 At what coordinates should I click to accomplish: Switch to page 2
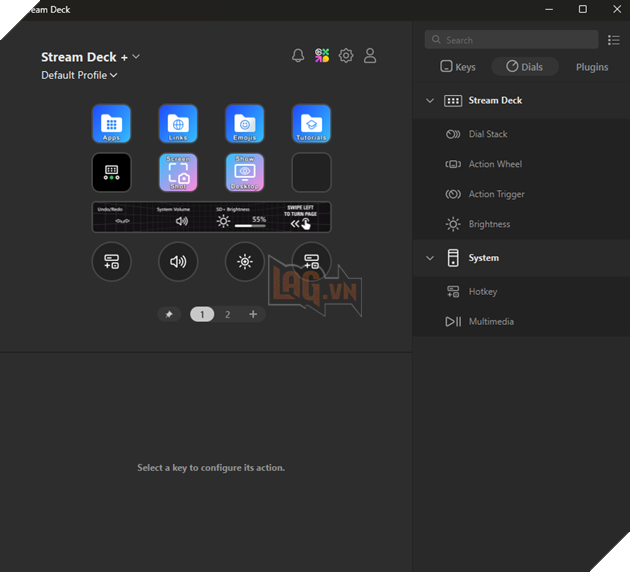(227, 314)
